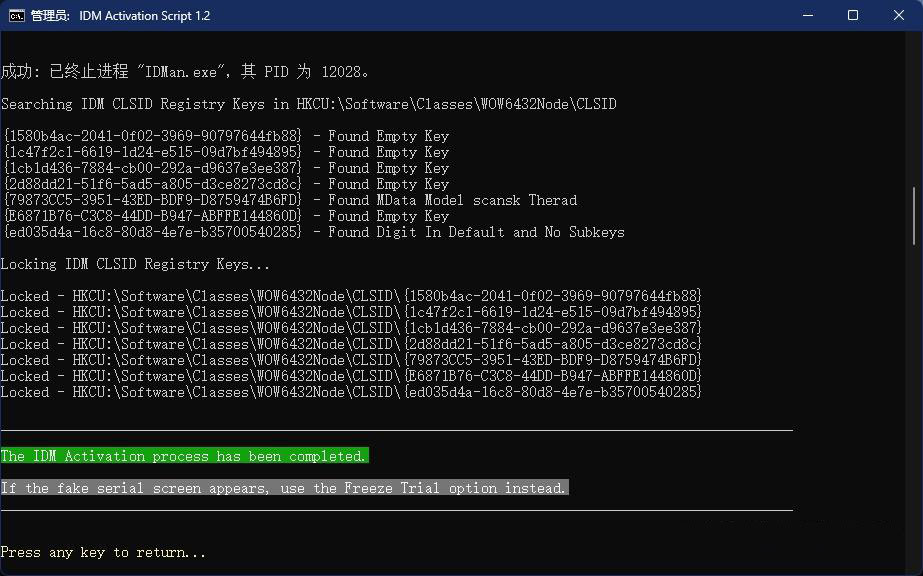Close the IDM Activation Script console

[899, 15]
